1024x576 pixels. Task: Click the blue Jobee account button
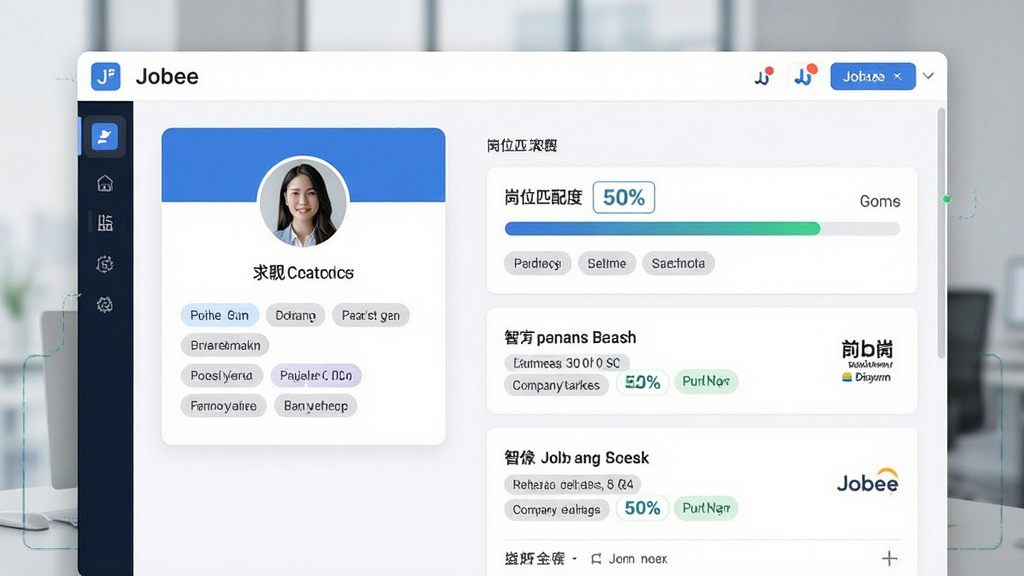872,76
